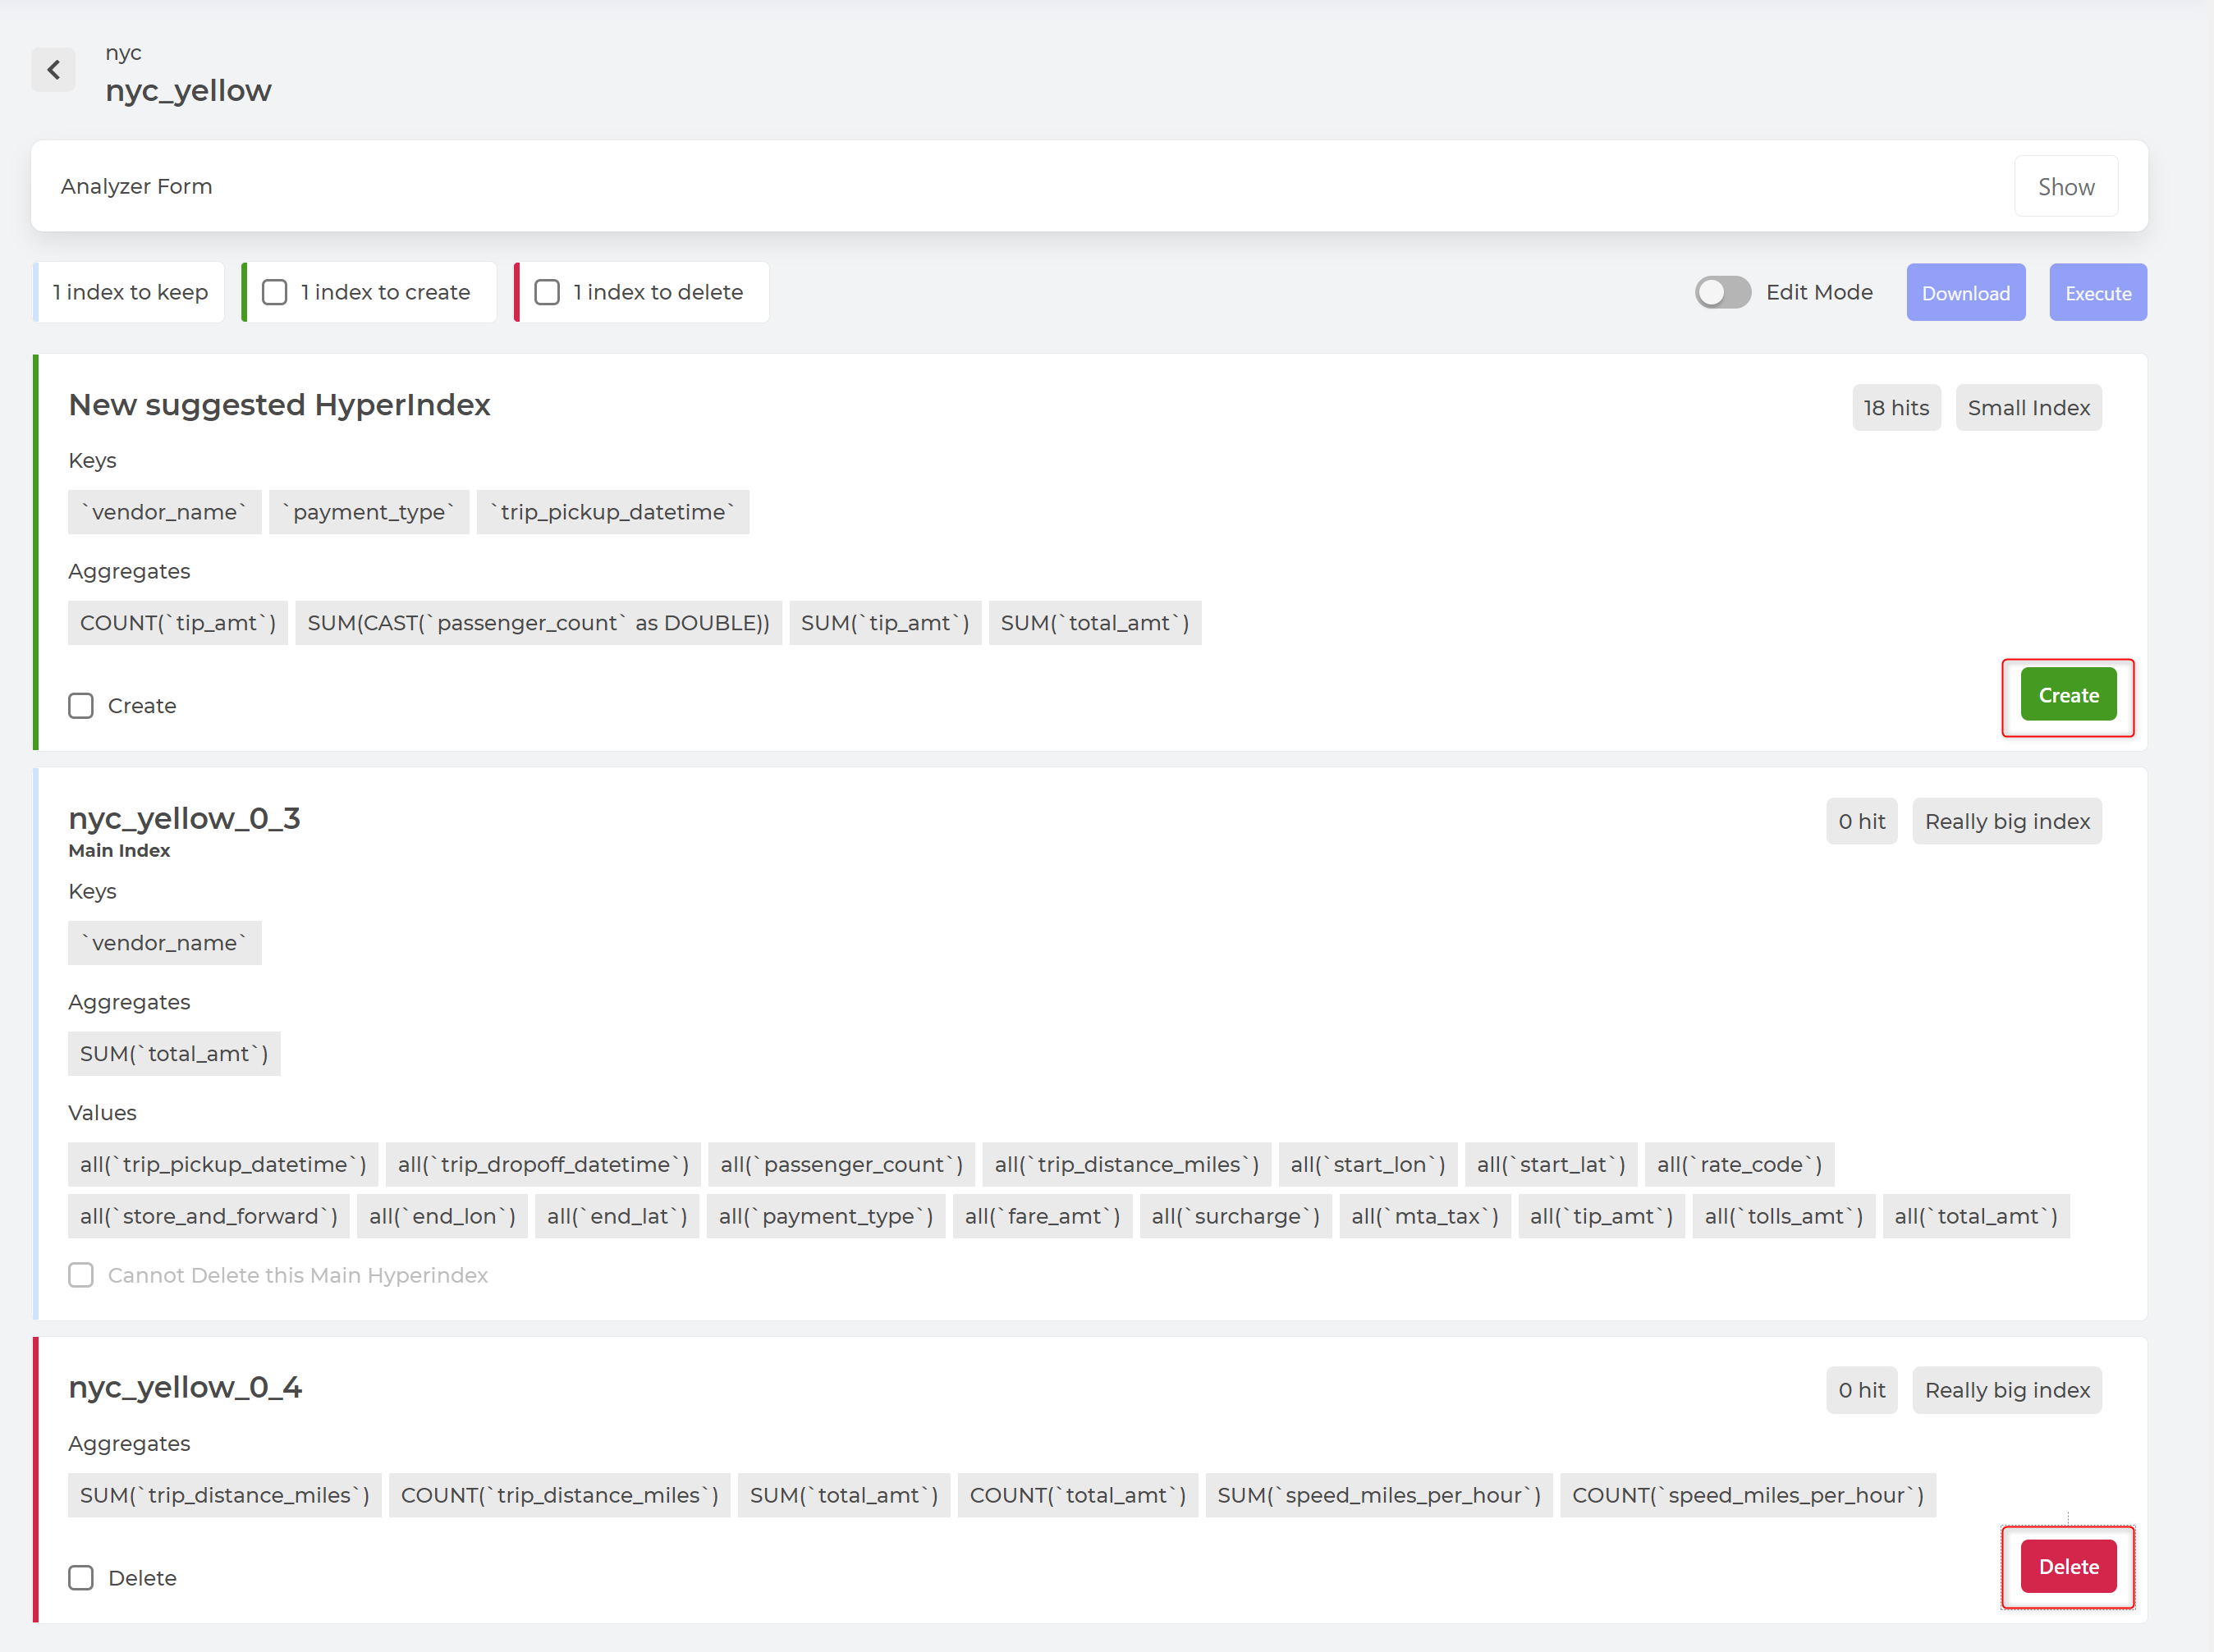Viewport: 2214px width, 1652px height.
Task: Click the 'Main Index' label
Action: [x=119, y=851]
